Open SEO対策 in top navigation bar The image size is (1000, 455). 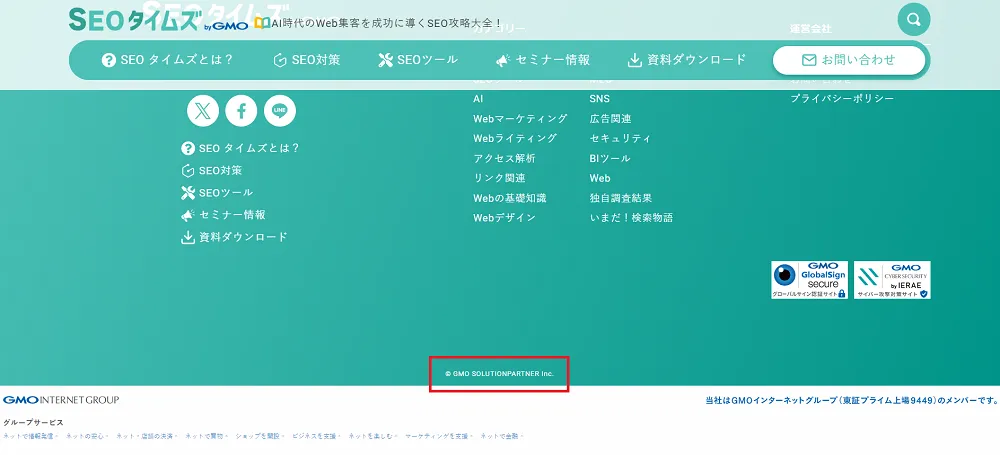coord(307,60)
